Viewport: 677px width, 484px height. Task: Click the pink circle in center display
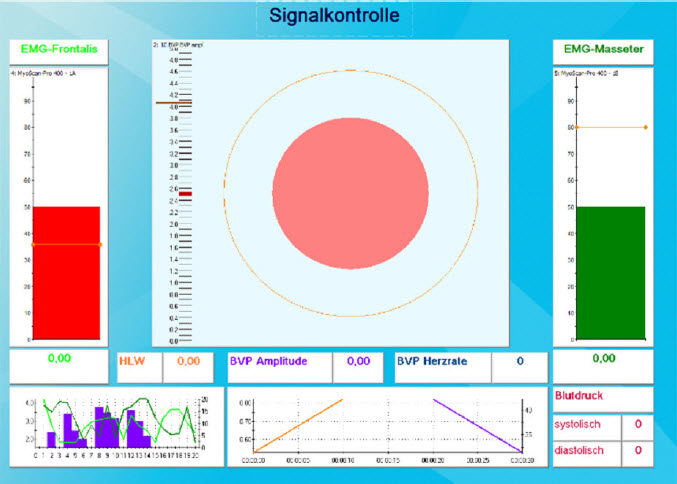coord(350,193)
